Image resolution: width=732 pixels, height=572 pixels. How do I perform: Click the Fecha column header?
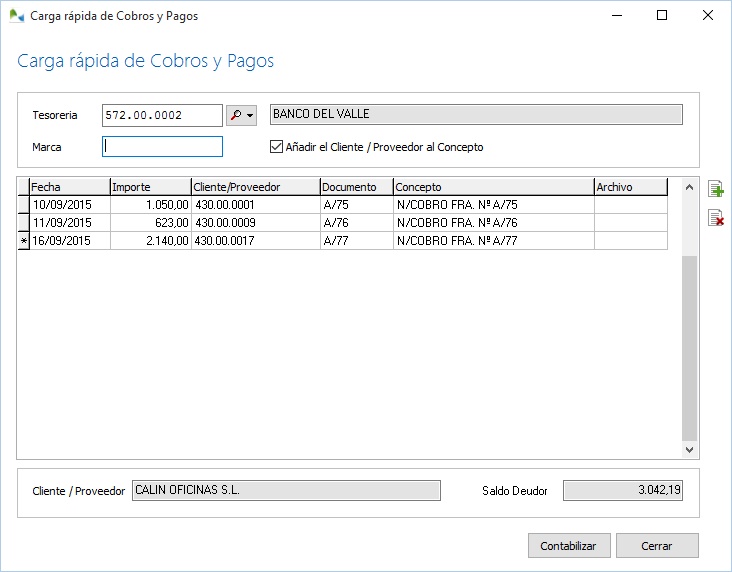coord(68,187)
